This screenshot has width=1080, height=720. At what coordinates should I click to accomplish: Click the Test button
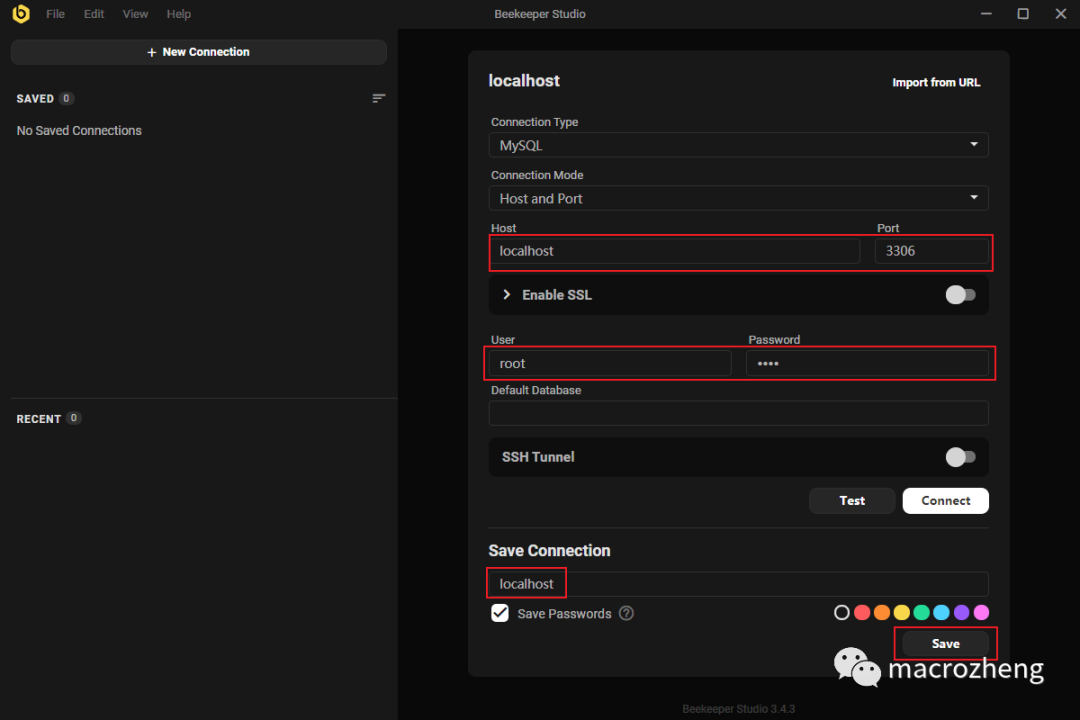(x=852, y=501)
